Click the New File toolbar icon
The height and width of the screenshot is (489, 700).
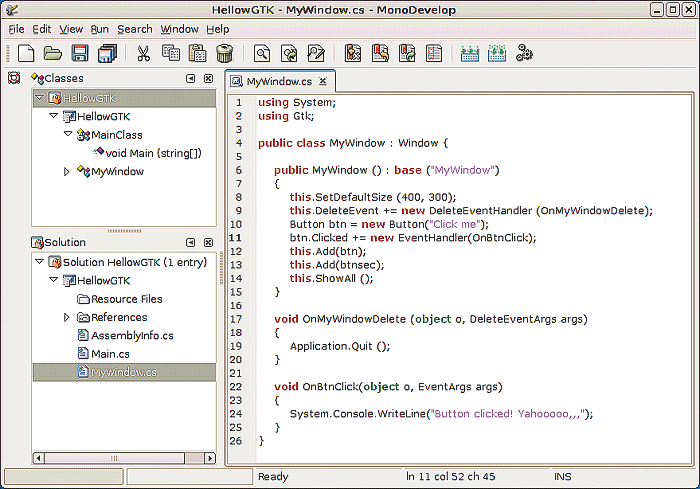[25, 54]
